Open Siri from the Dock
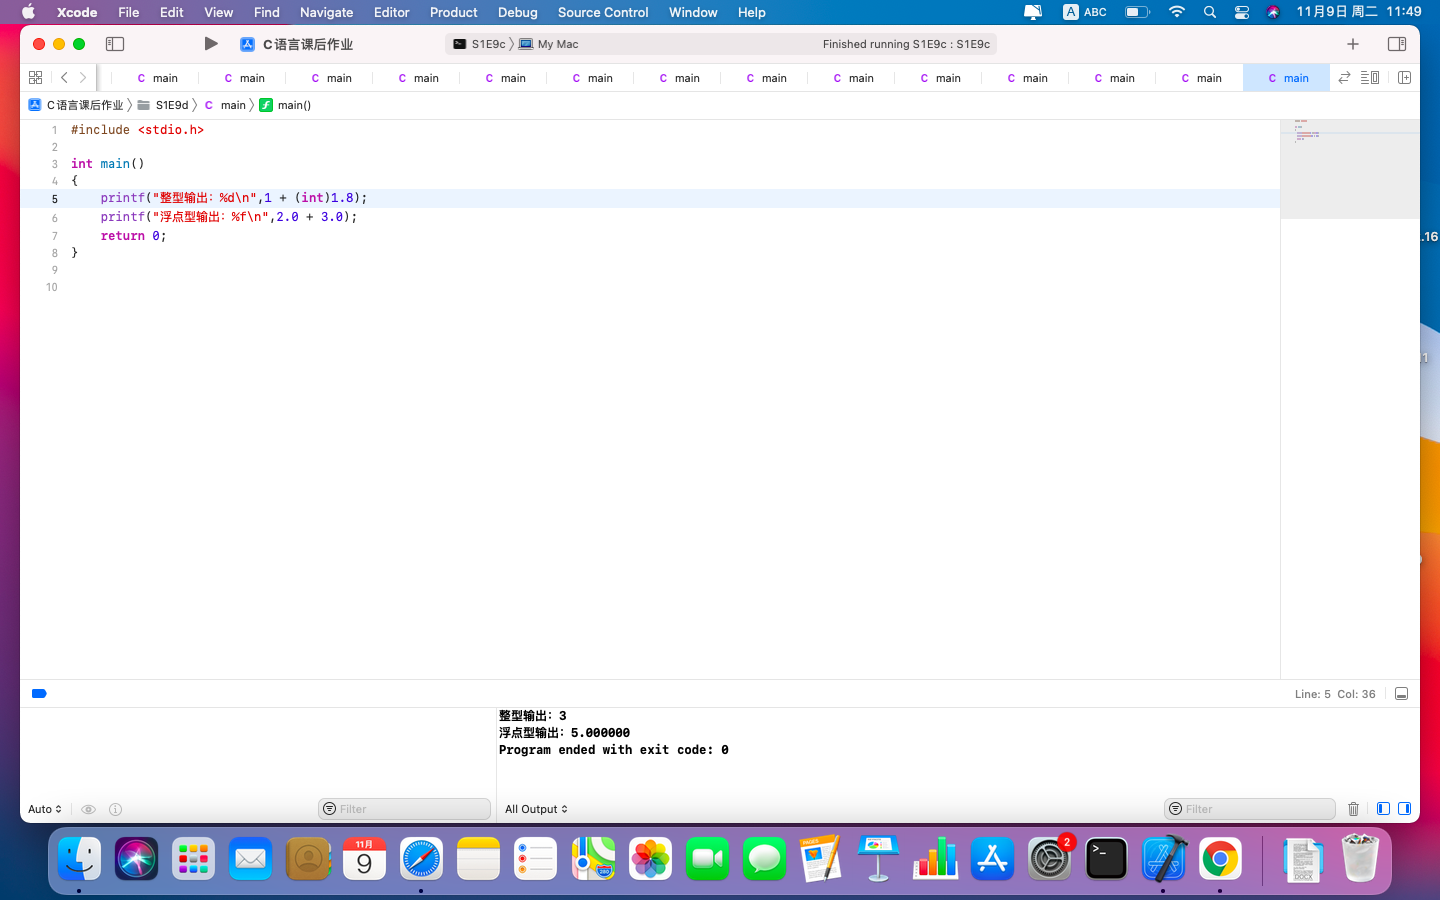Screen dimensions: 1440x900 coord(136,859)
